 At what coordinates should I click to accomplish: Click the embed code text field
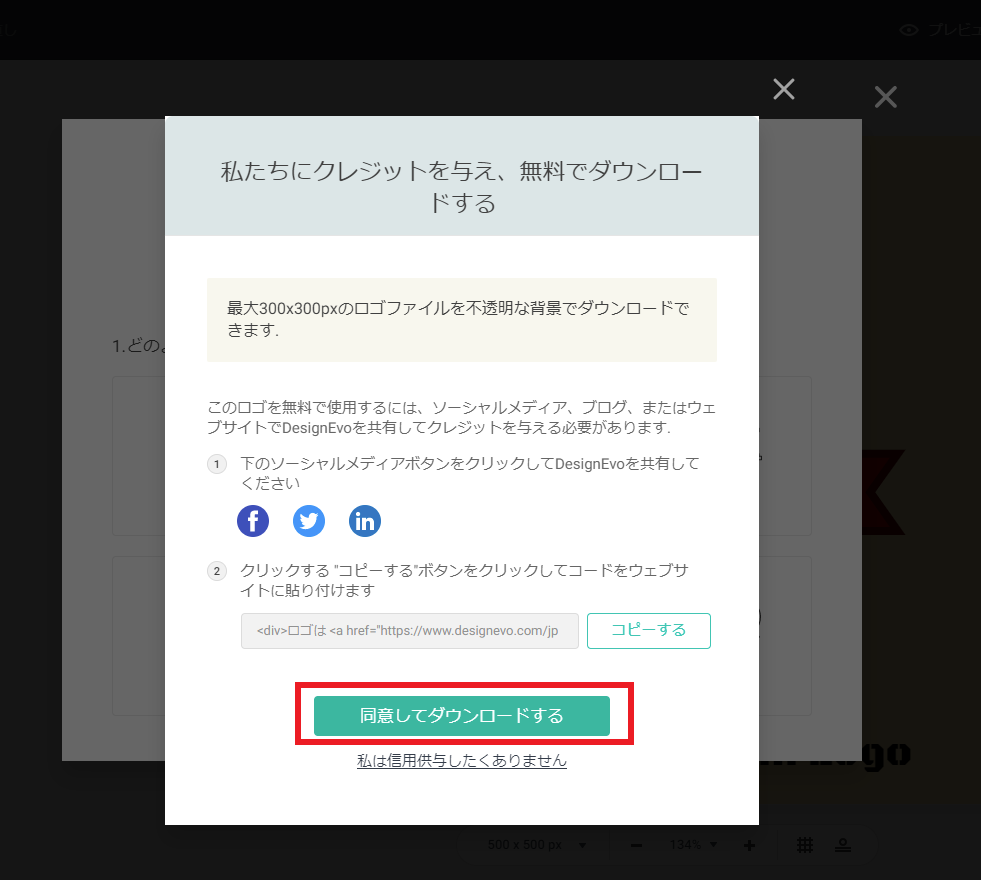[x=410, y=630]
